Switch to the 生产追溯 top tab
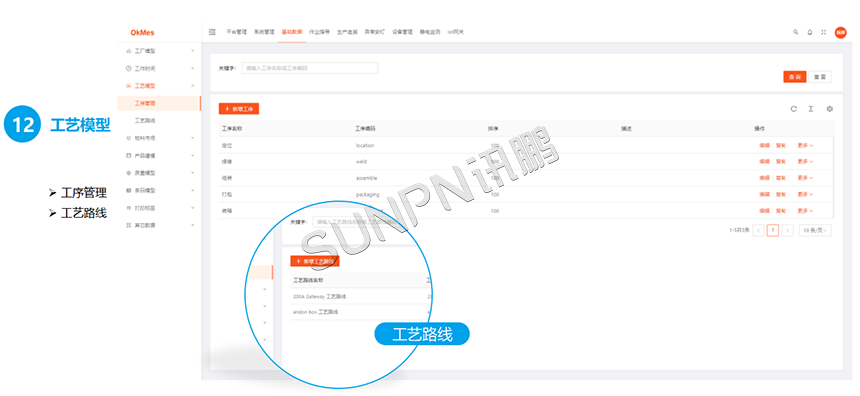This screenshot has height=396, width=860. (347, 32)
